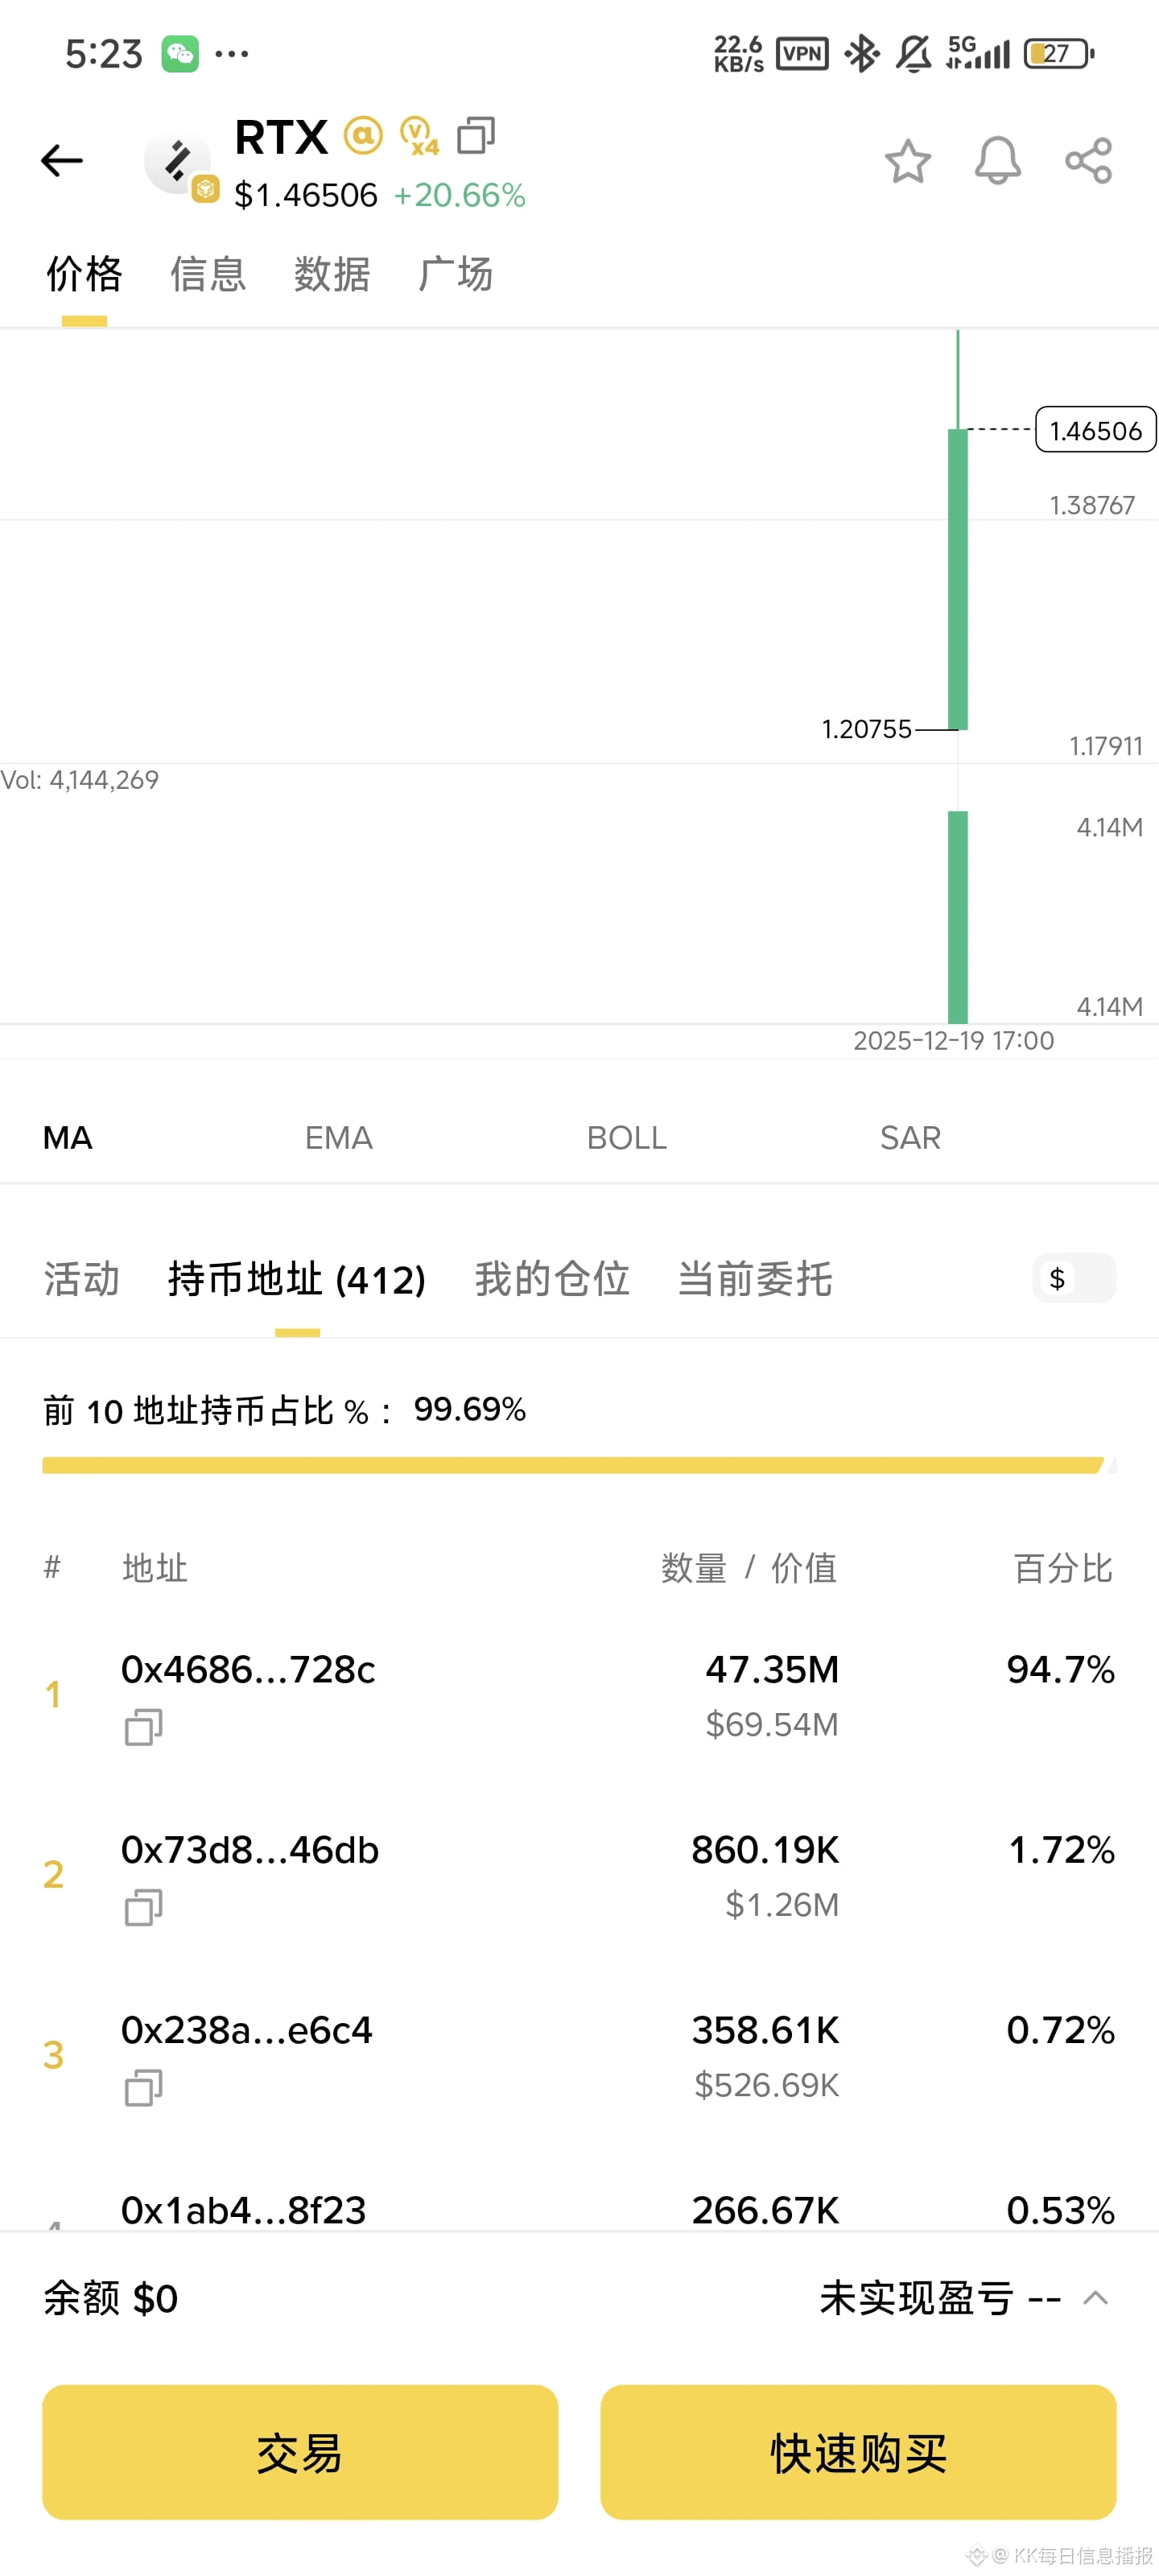Open holder address 0x4686...728c
The image size is (1159, 2576).
[x=247, y=1668]
